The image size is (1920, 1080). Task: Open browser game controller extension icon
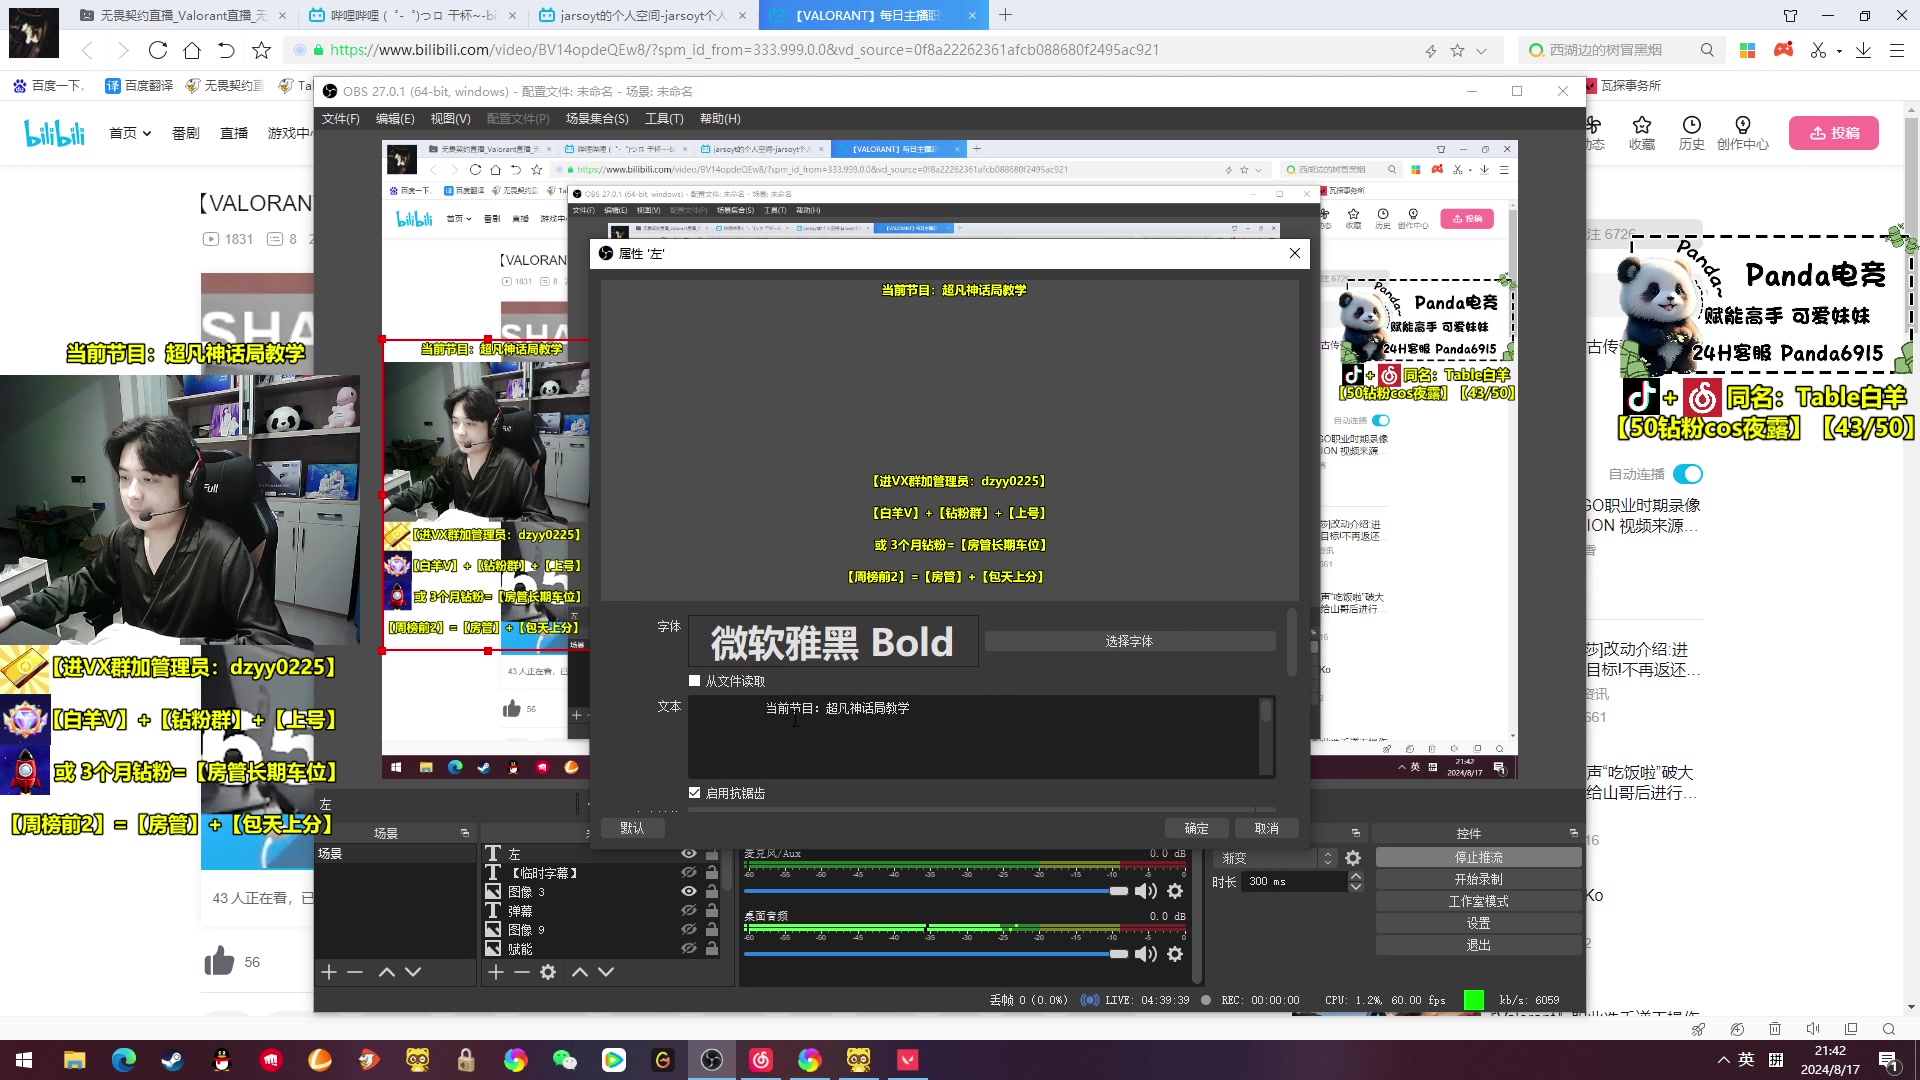[x=1783, y=50]
